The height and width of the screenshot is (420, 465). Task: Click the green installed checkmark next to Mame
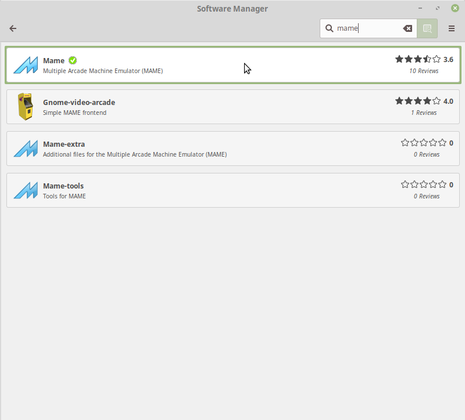click(73, 60)
